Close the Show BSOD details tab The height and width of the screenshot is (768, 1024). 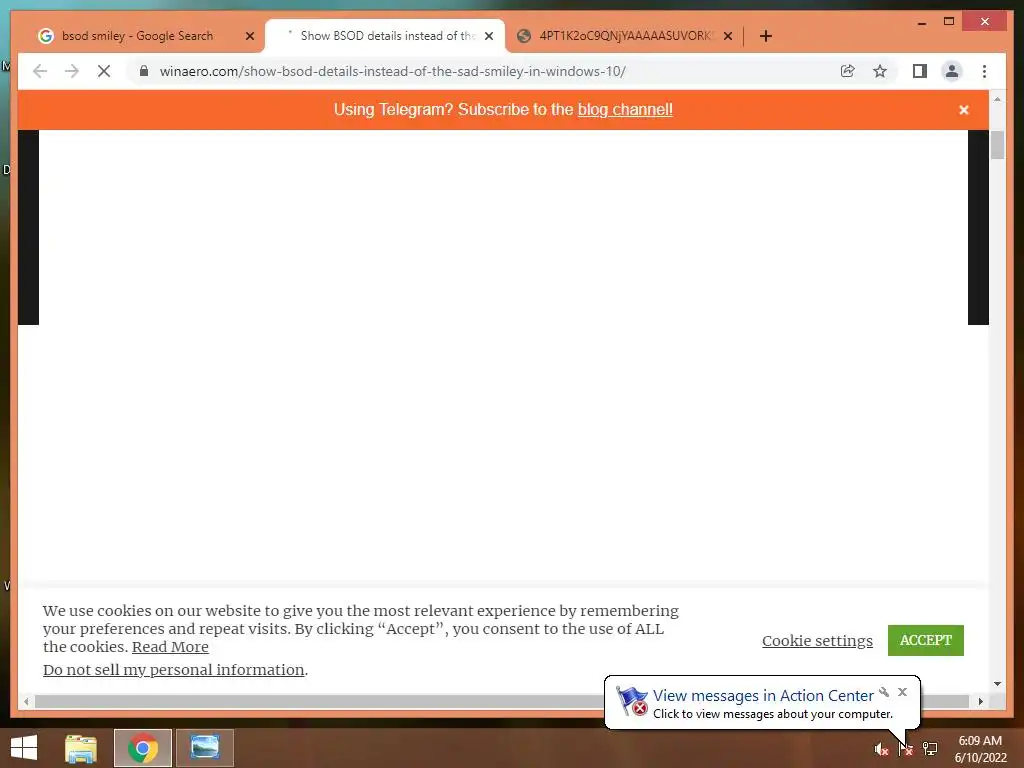coord(488,36)
